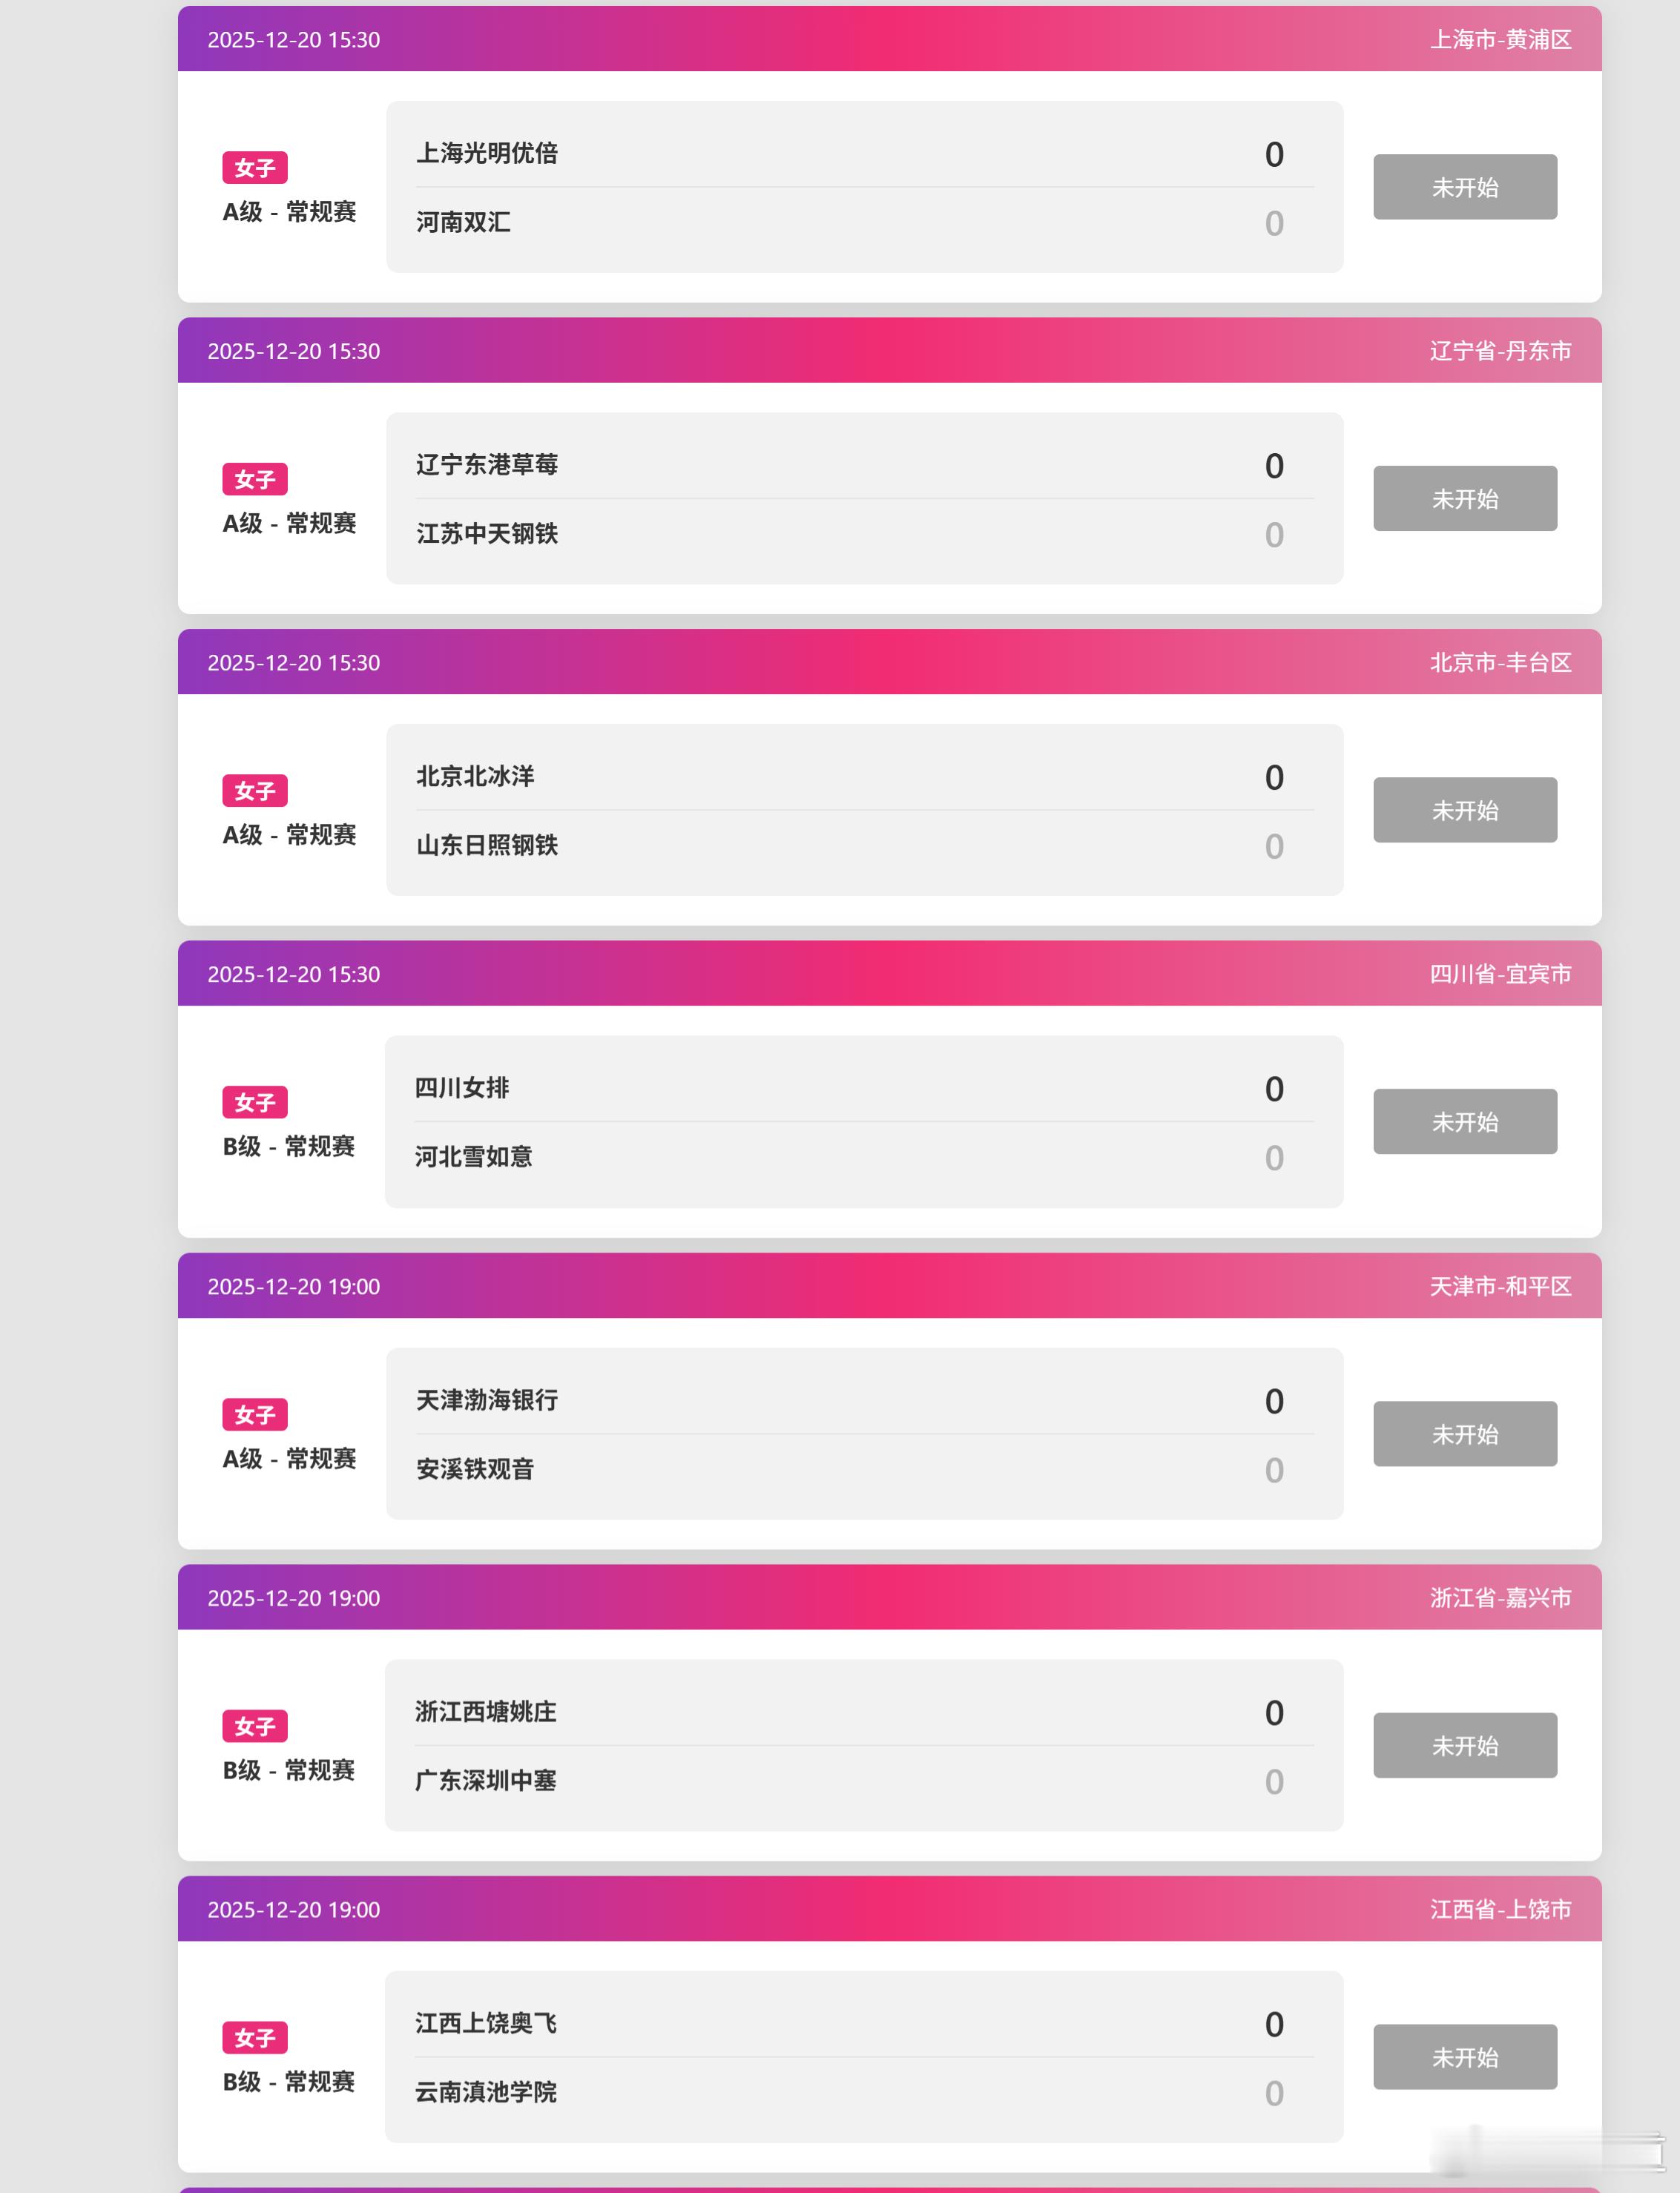This screenshot has height=2193, width=1680.
Task: Select team name 安溪铁观音
Action: pos(475,1469)
